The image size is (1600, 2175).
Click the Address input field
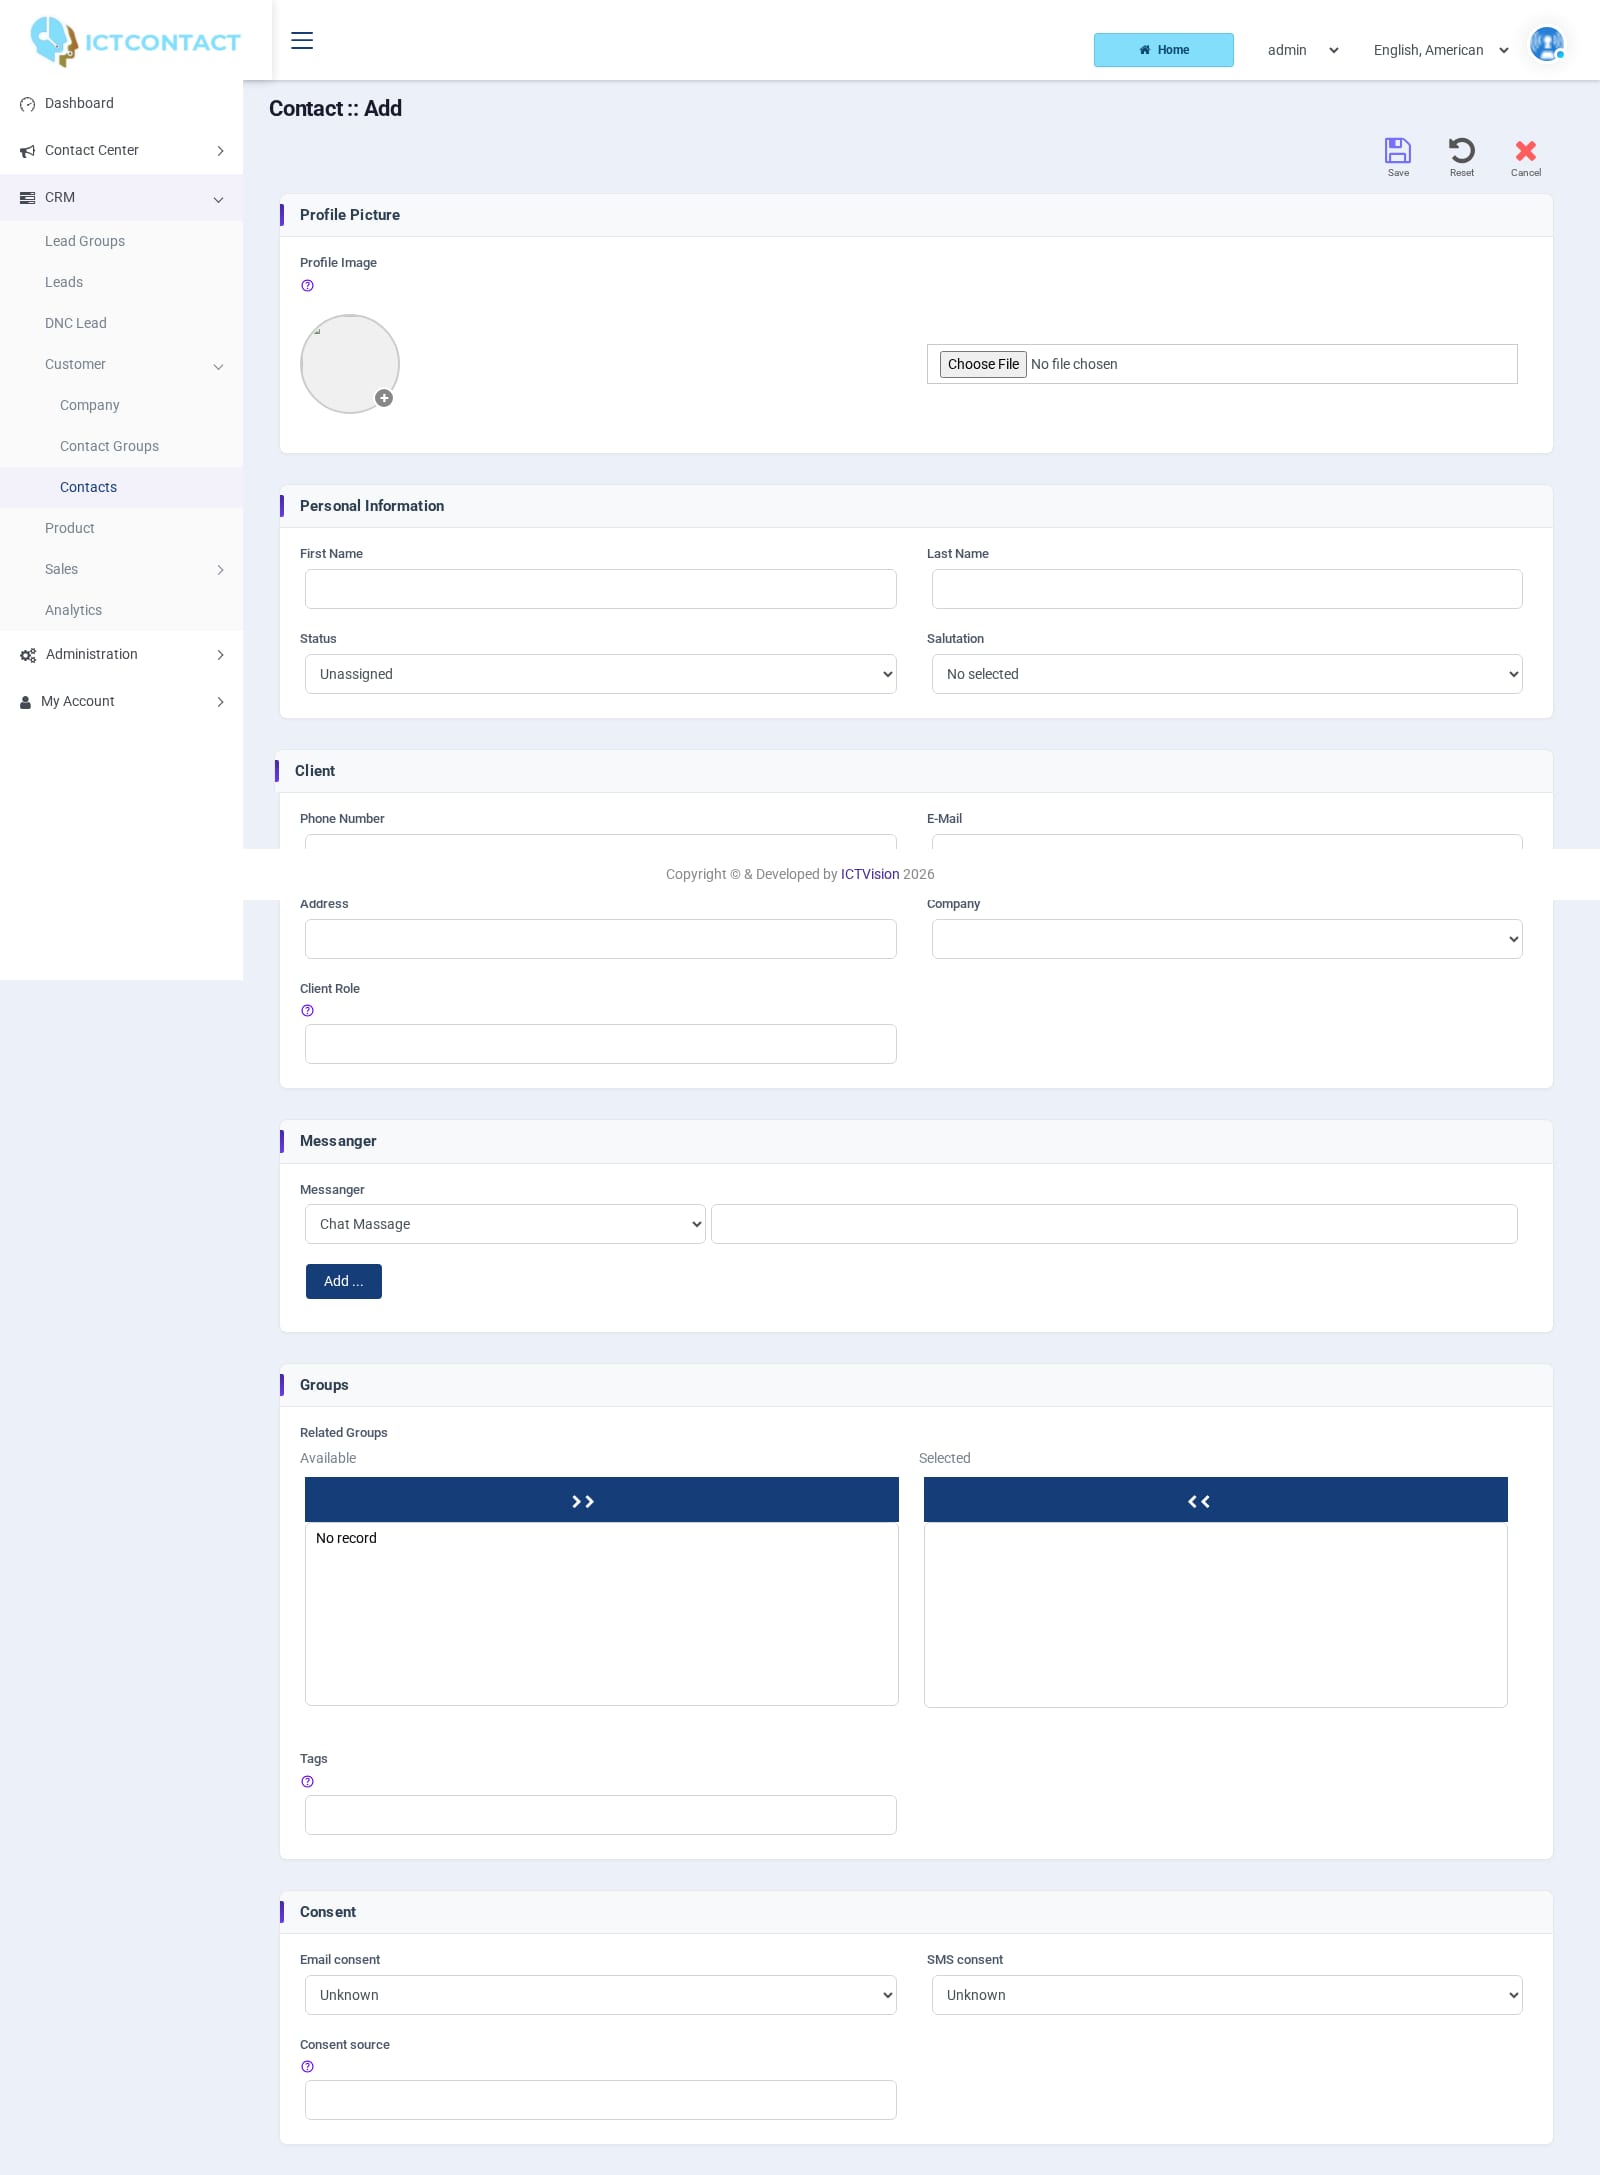[601, 939]
